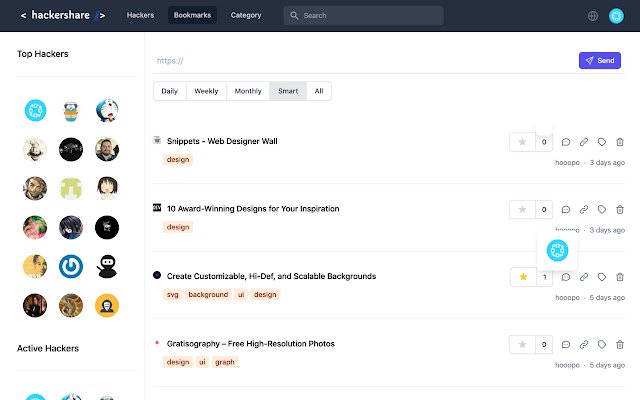The height and width of the screenshot is (400, 640).
Task: Open teal circle avatar in Top Hackers
Action: (35, 110)
